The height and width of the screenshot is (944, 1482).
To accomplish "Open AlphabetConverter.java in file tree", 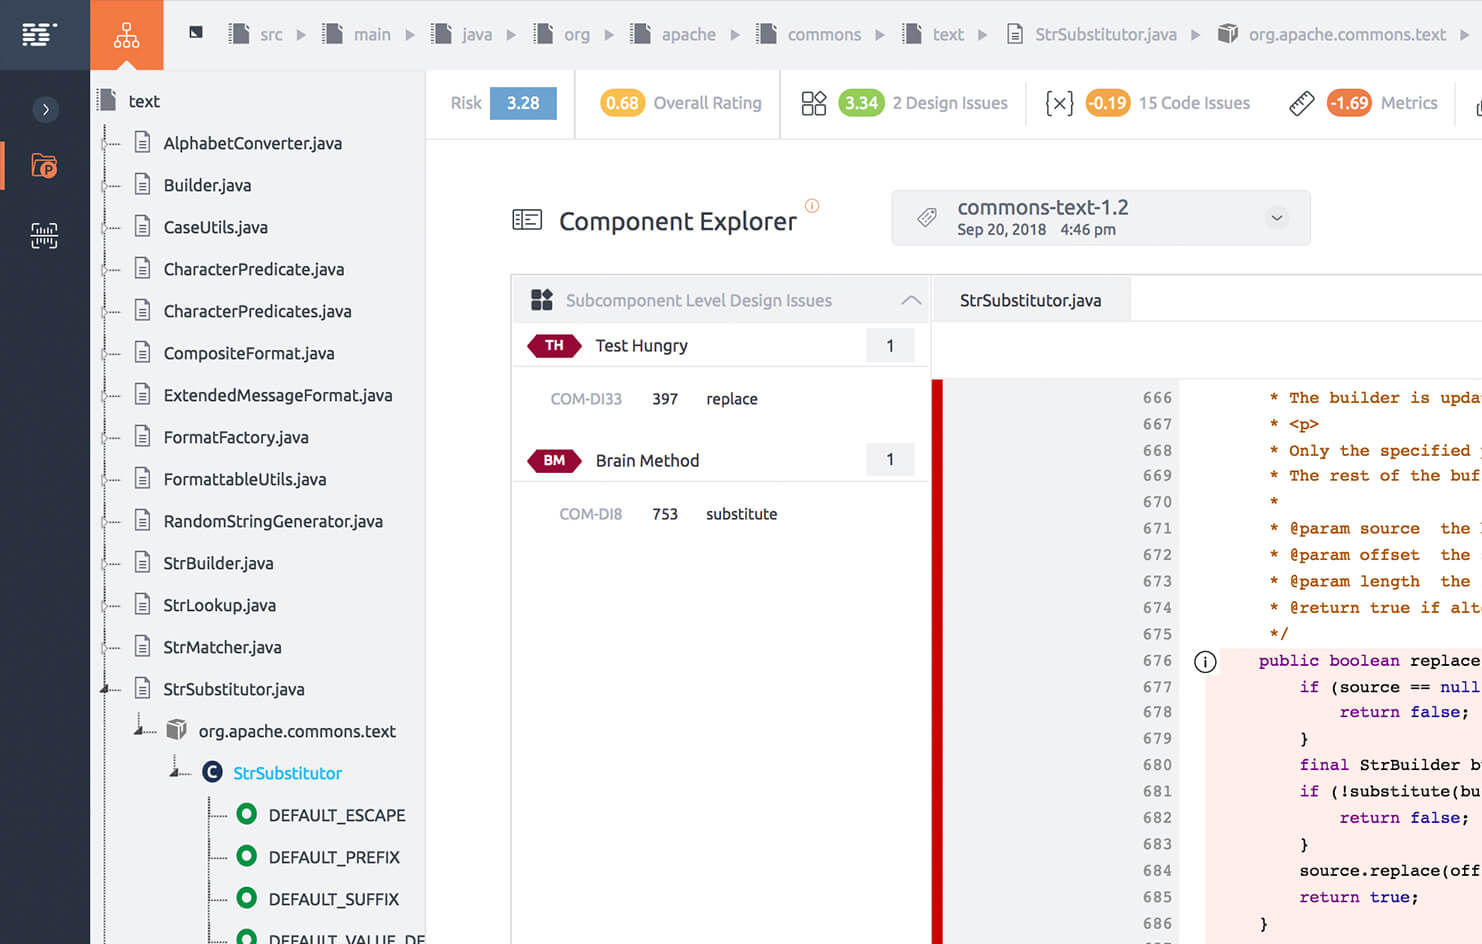I will (x=252, y=143).
